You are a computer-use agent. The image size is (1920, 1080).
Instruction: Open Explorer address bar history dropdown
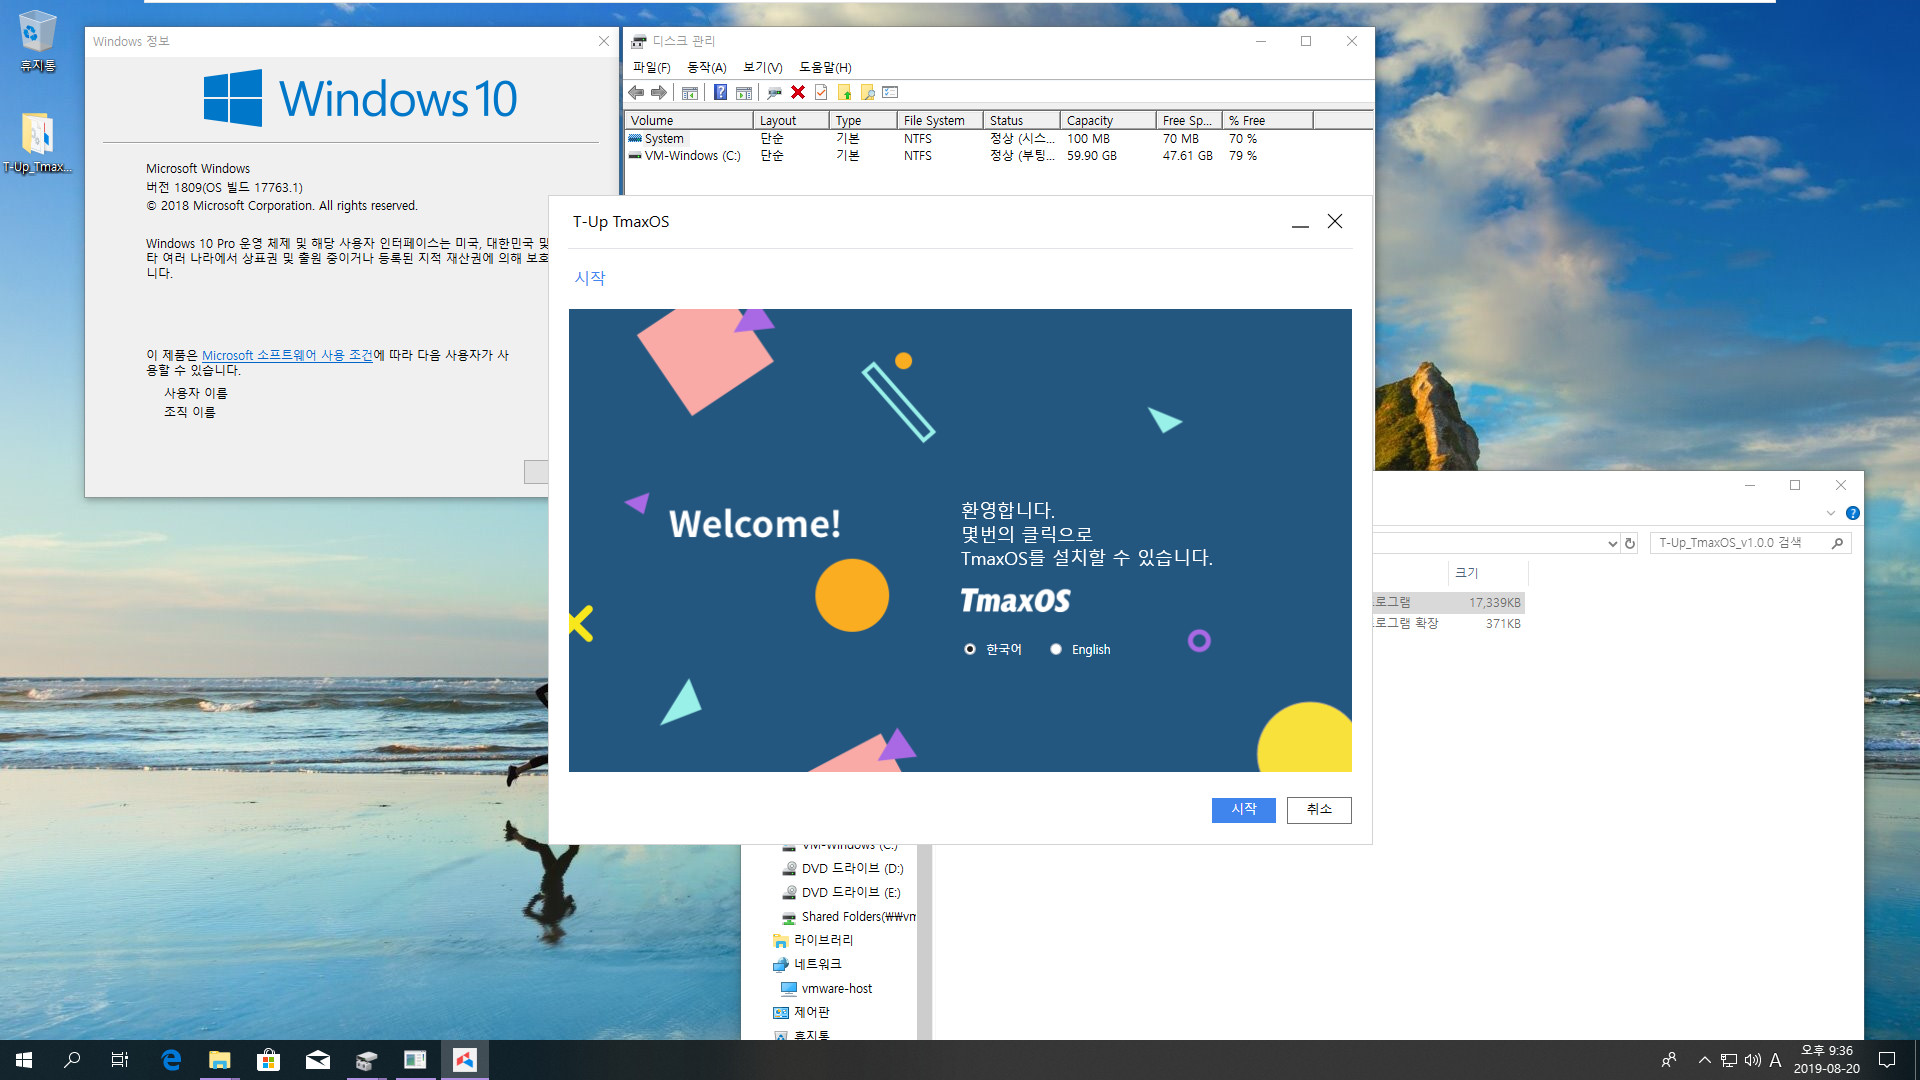tap(1612, 543)
